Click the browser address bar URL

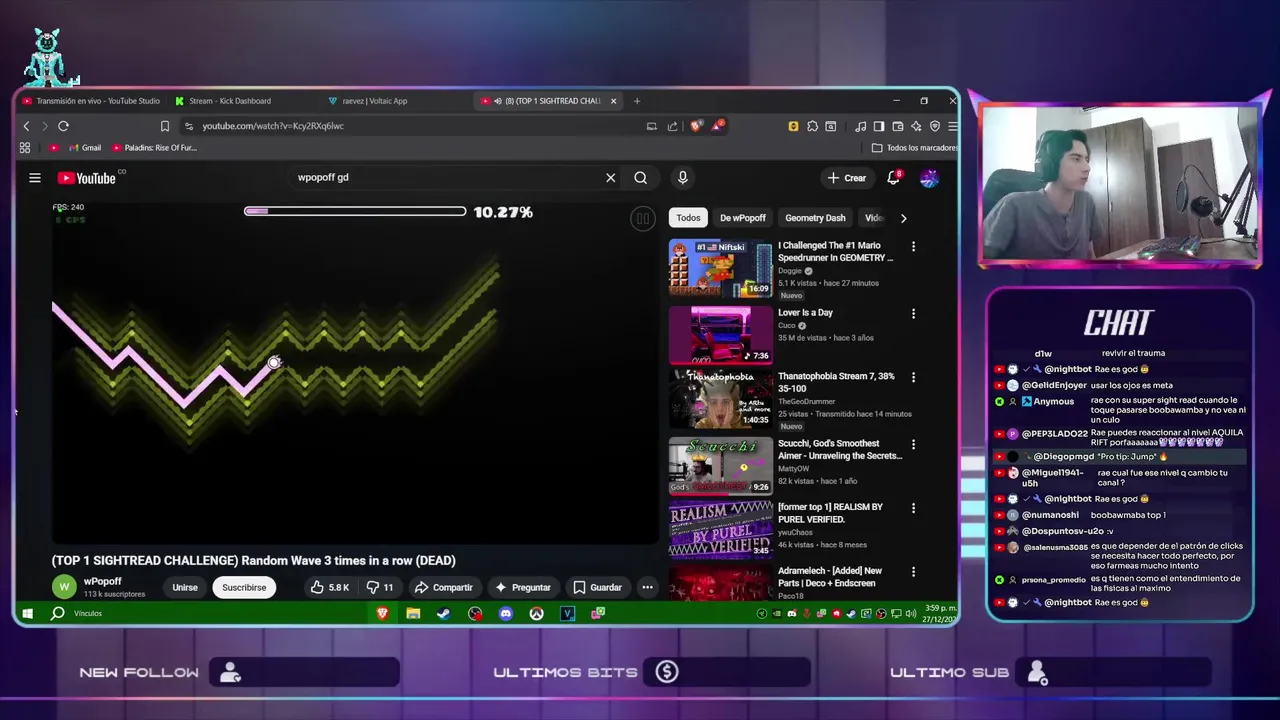[273, 126]
